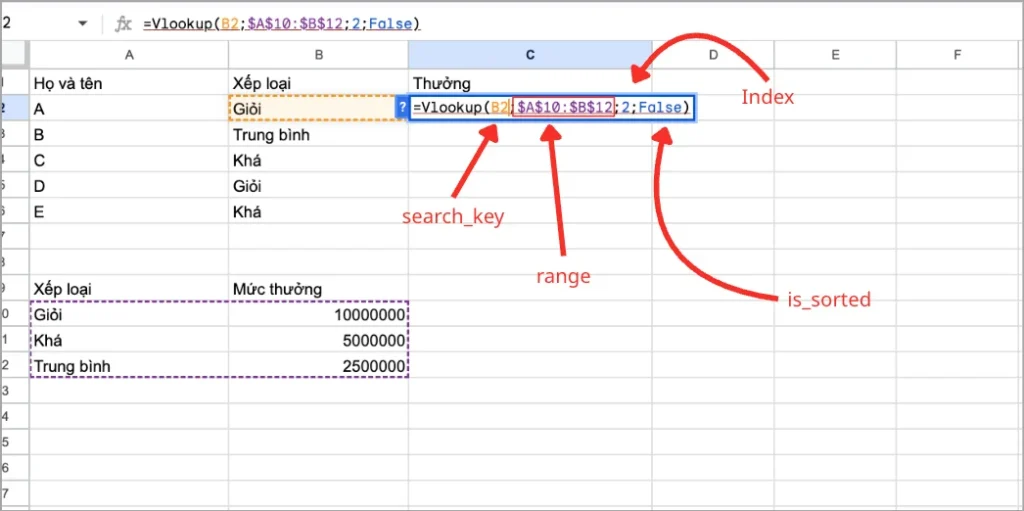Select the name cell "E" under Họ và tên
This screenshot has height=511, width=1024.
(129, 211)
